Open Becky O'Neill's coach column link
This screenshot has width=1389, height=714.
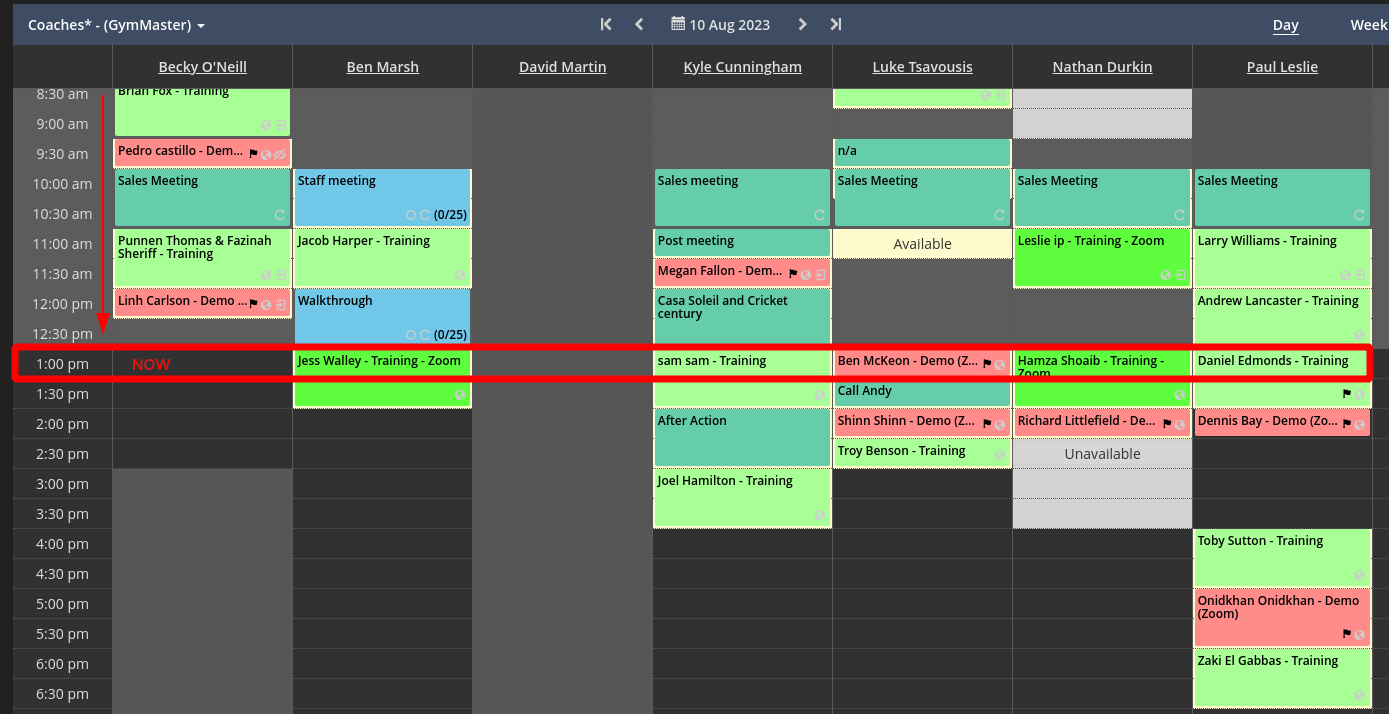[202, 67]
